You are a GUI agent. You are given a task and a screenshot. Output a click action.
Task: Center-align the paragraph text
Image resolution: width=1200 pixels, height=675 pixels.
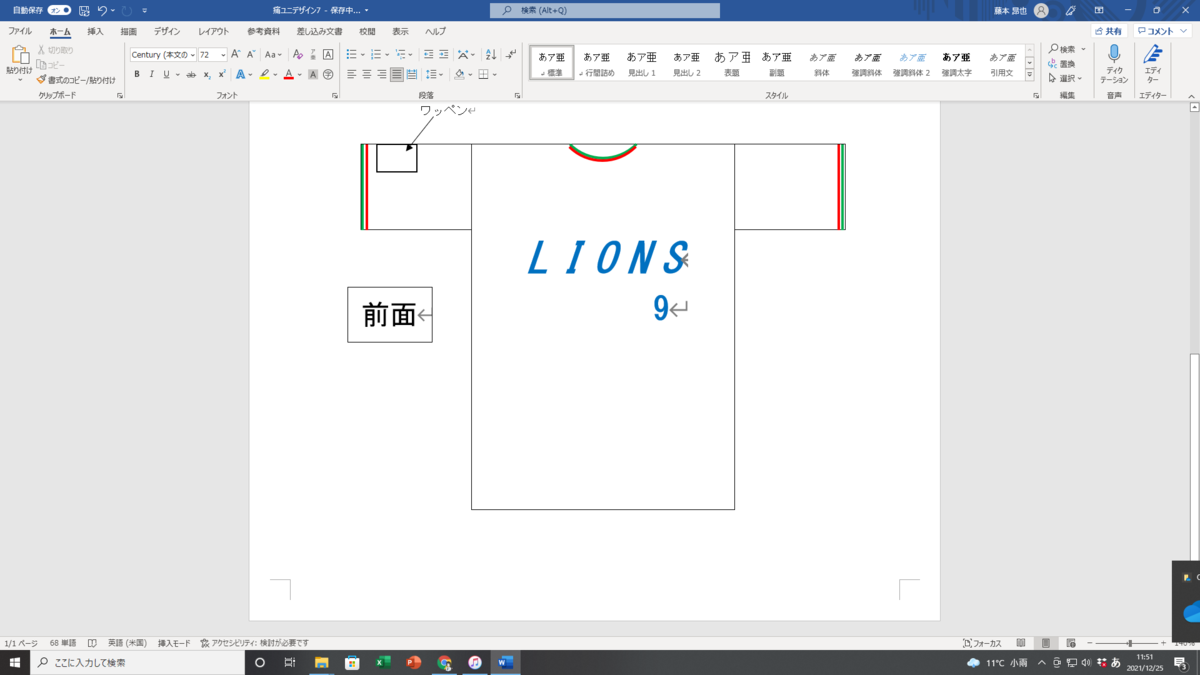pyautogui.click(x=367, y=74)
